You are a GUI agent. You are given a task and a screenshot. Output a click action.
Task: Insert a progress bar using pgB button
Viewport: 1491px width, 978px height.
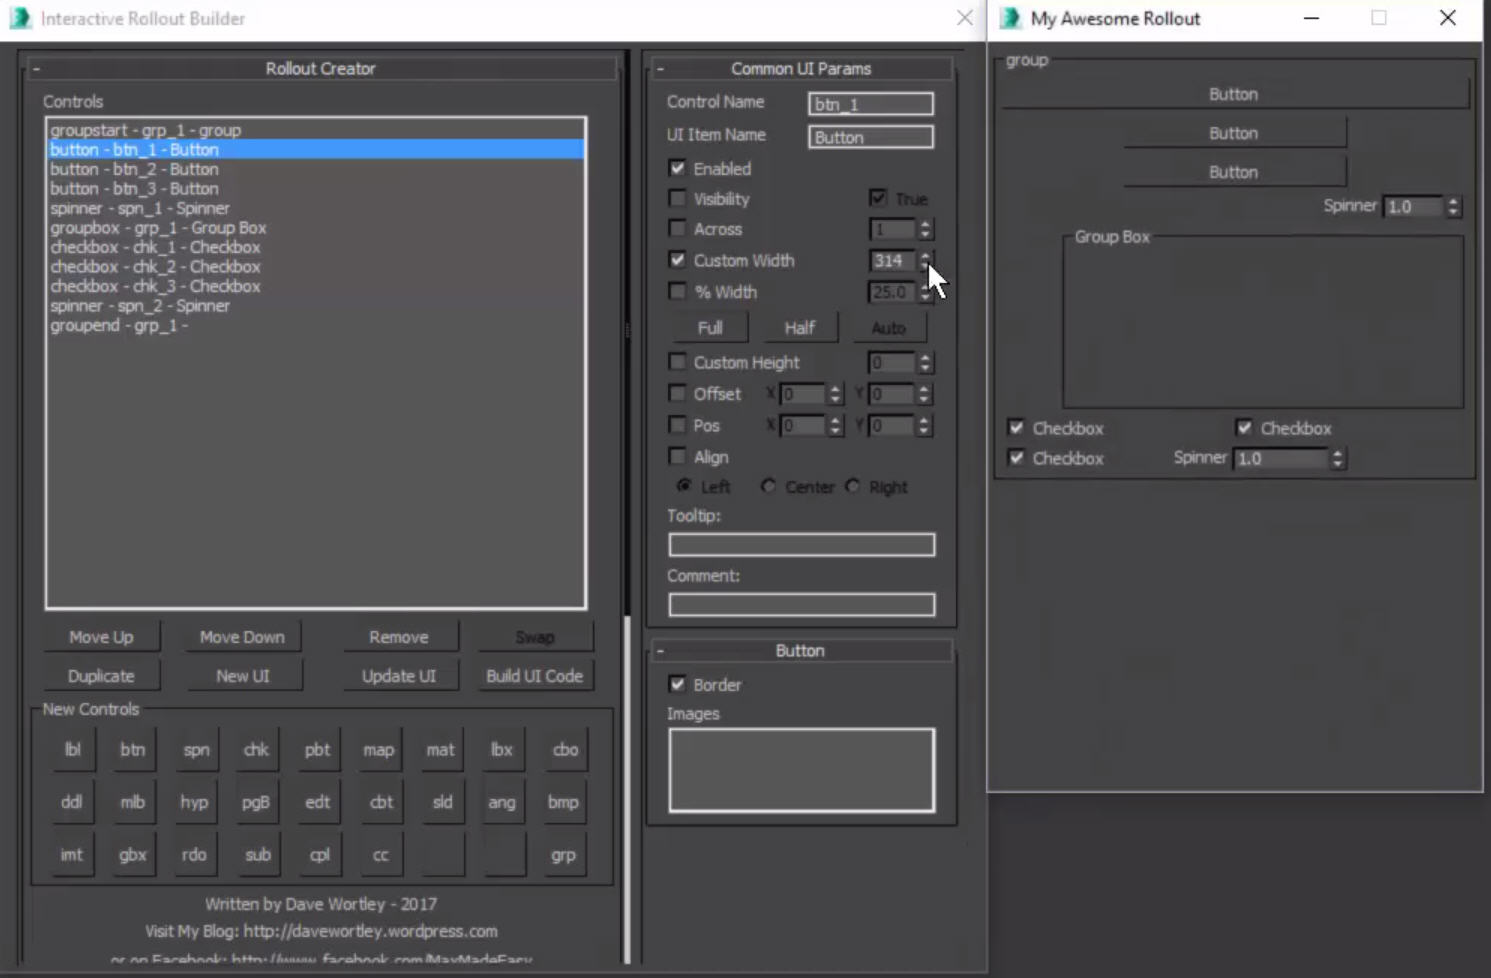256,802
